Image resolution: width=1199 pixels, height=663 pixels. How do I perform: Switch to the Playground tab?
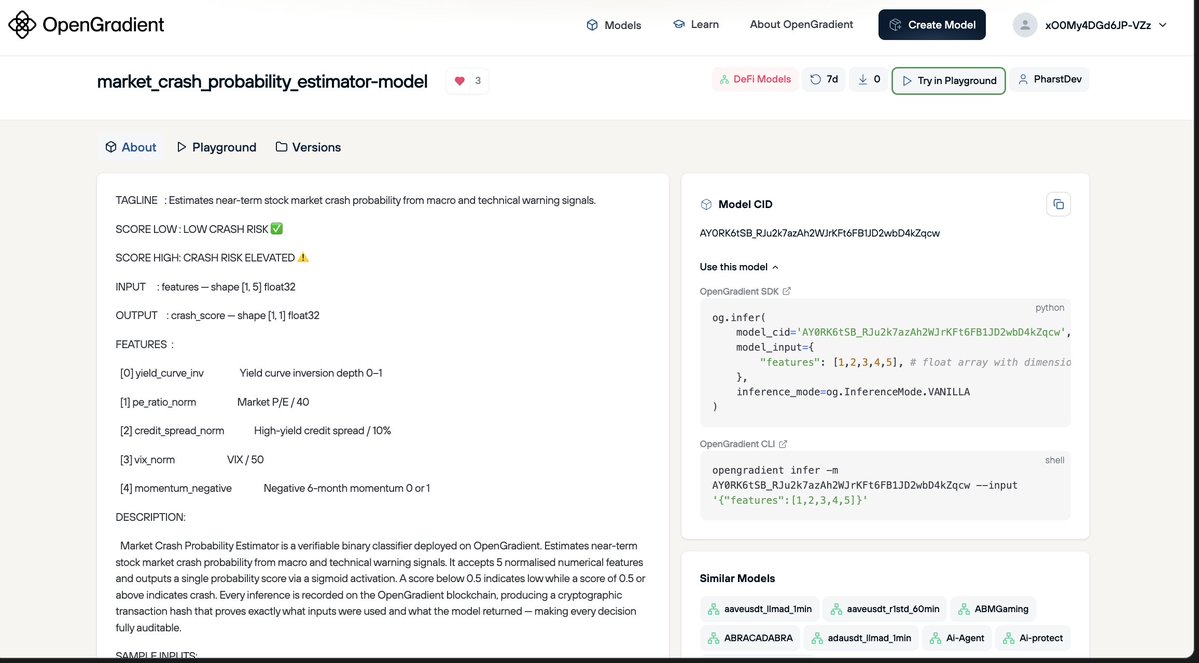point(216,147)
